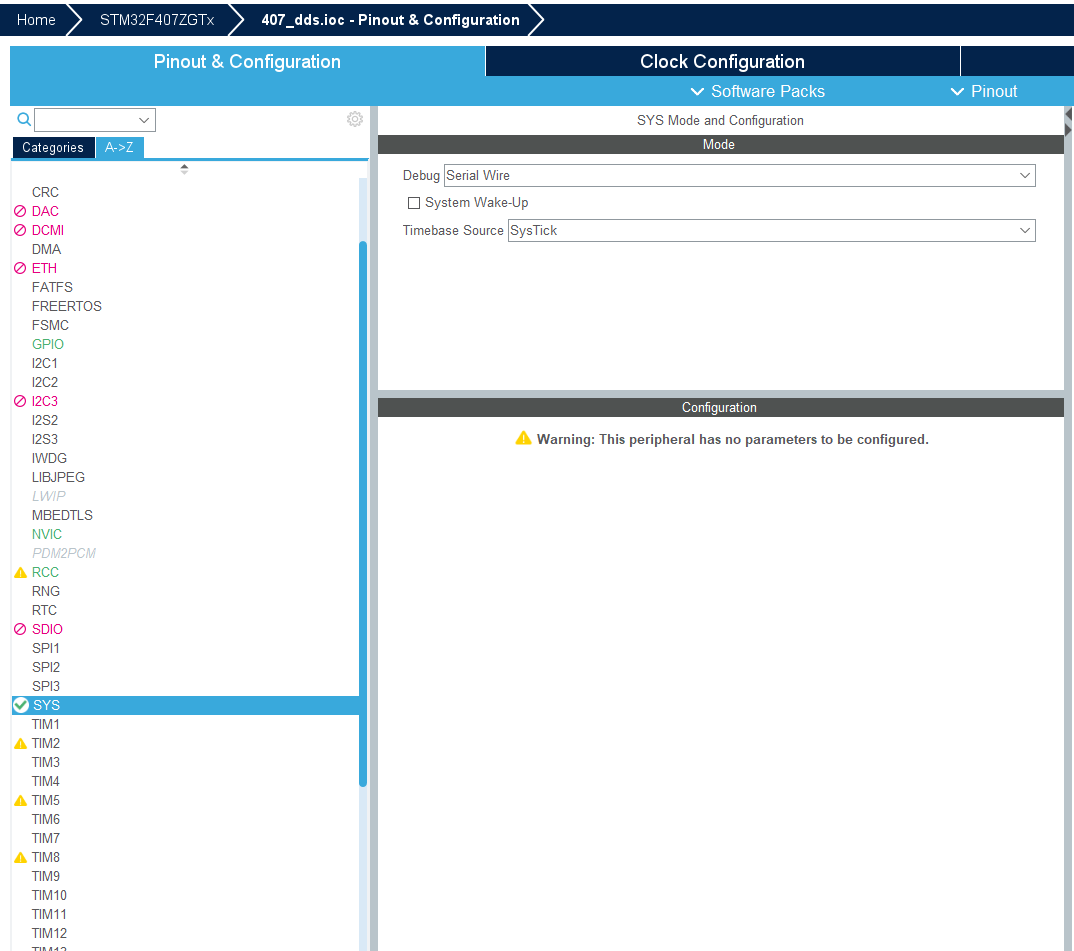1074x951 pixels.
Task: Select the DMA entry
Action: tap(47, 249)
